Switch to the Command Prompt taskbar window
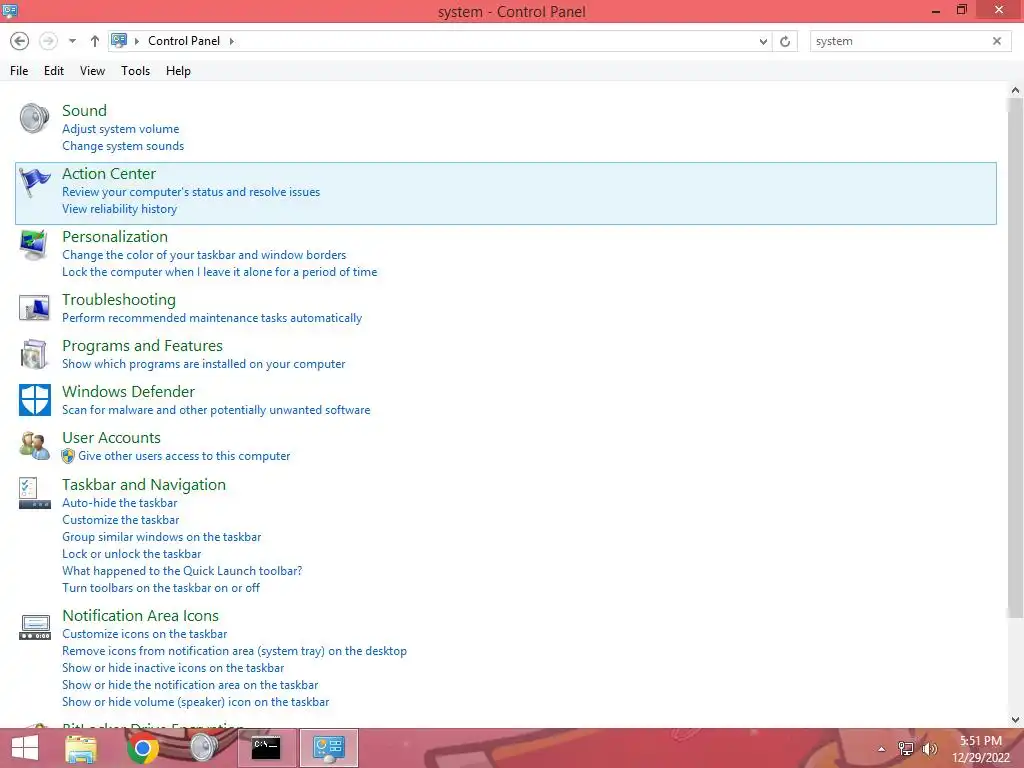The width and height of the screenshot is (1024, 768). click(266, 748)
